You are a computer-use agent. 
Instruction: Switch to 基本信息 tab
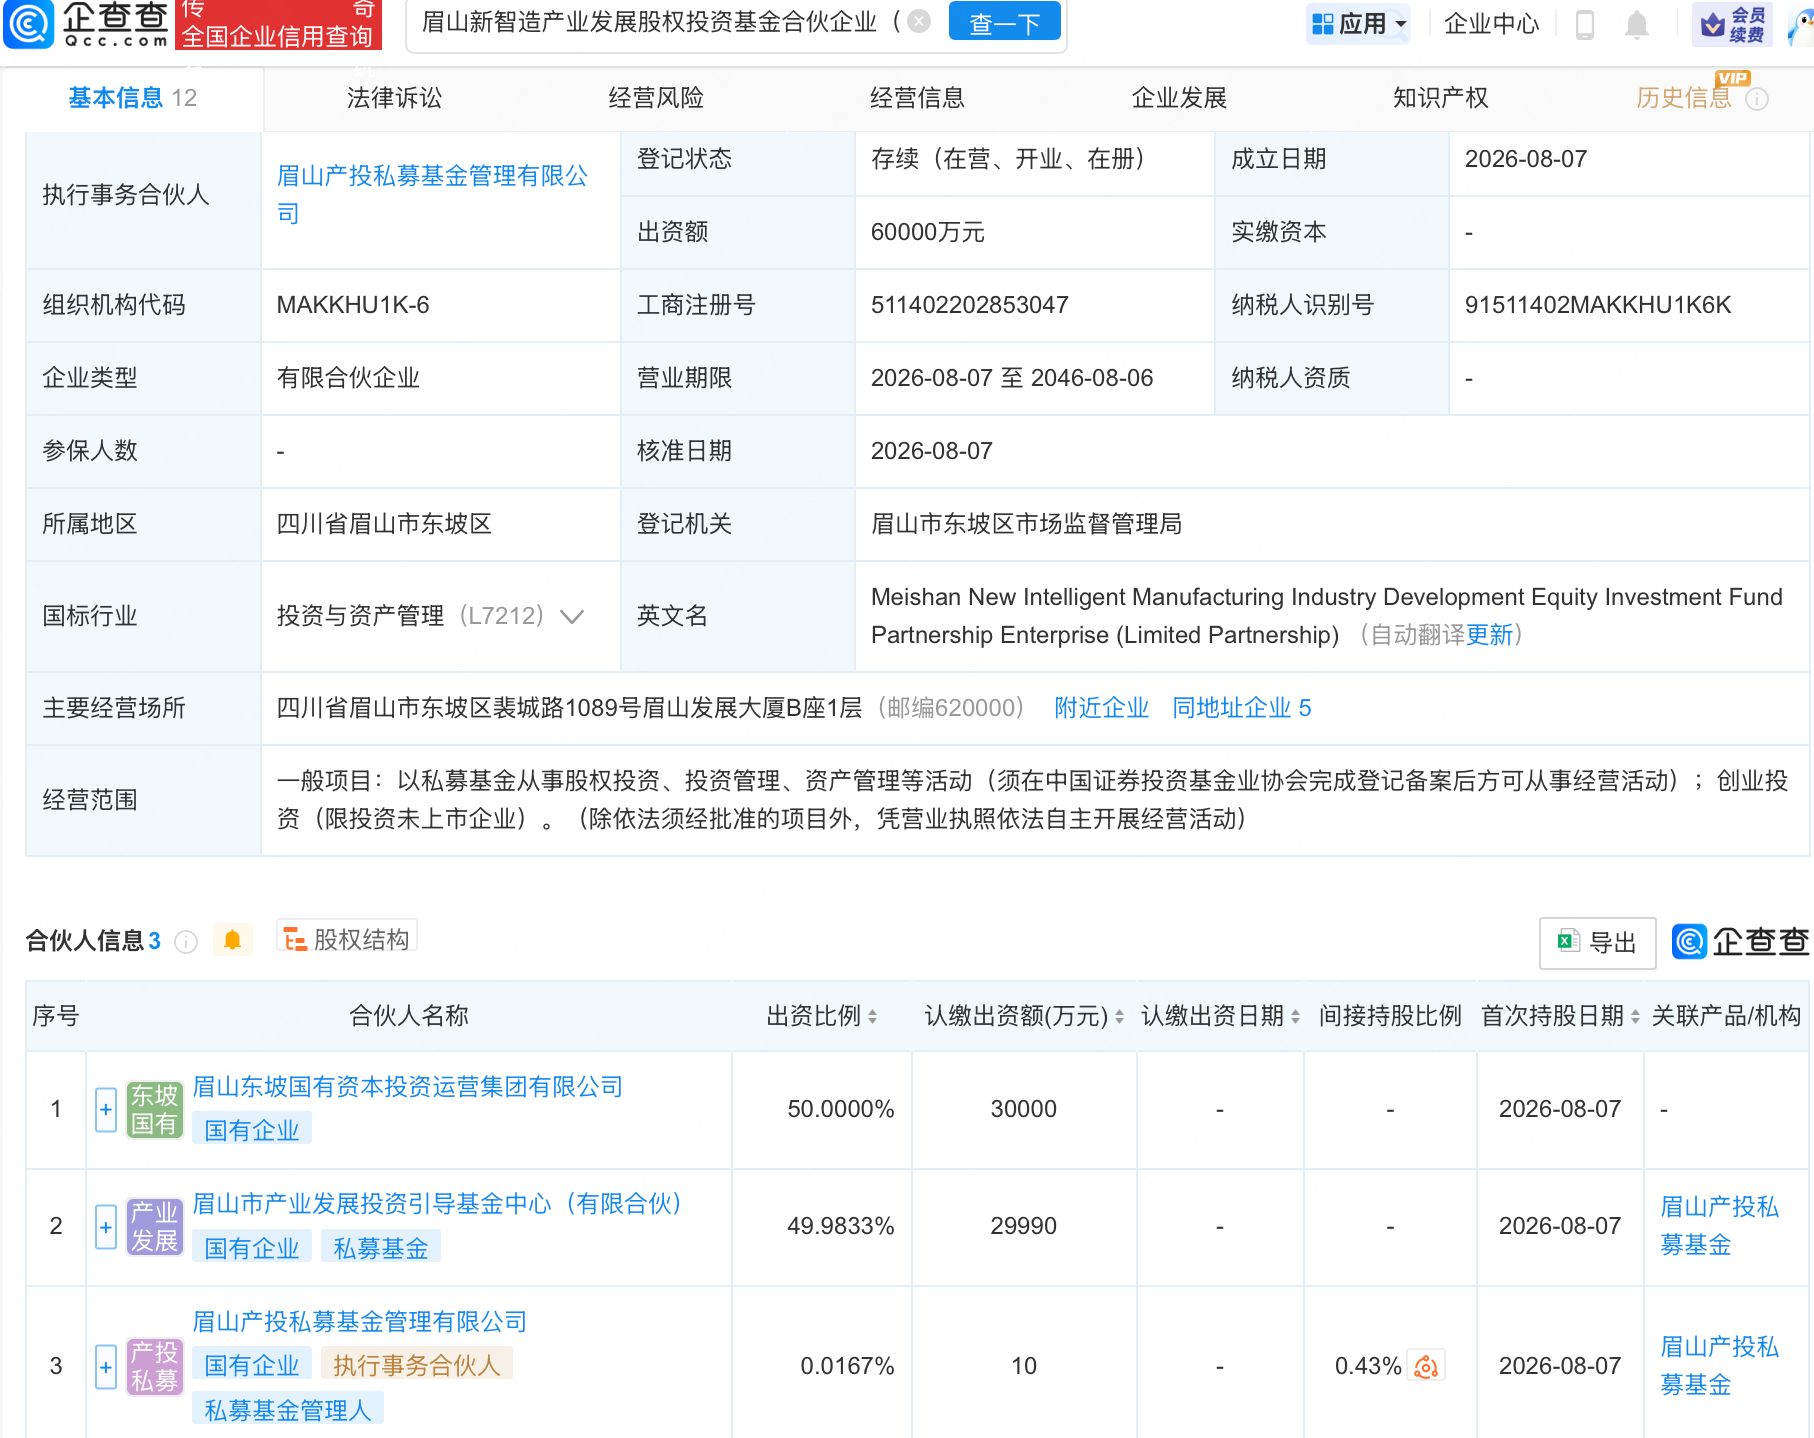tap(132, 98)
